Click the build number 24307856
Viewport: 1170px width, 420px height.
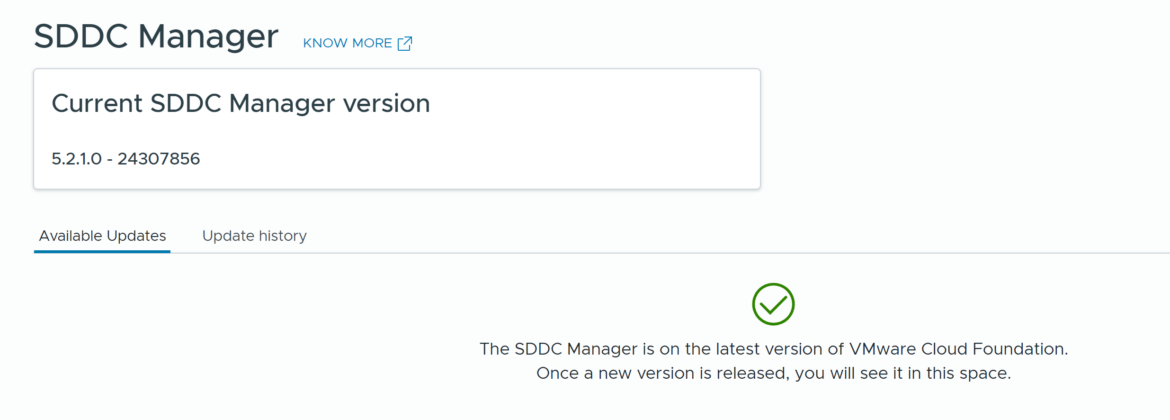(158, 158)
